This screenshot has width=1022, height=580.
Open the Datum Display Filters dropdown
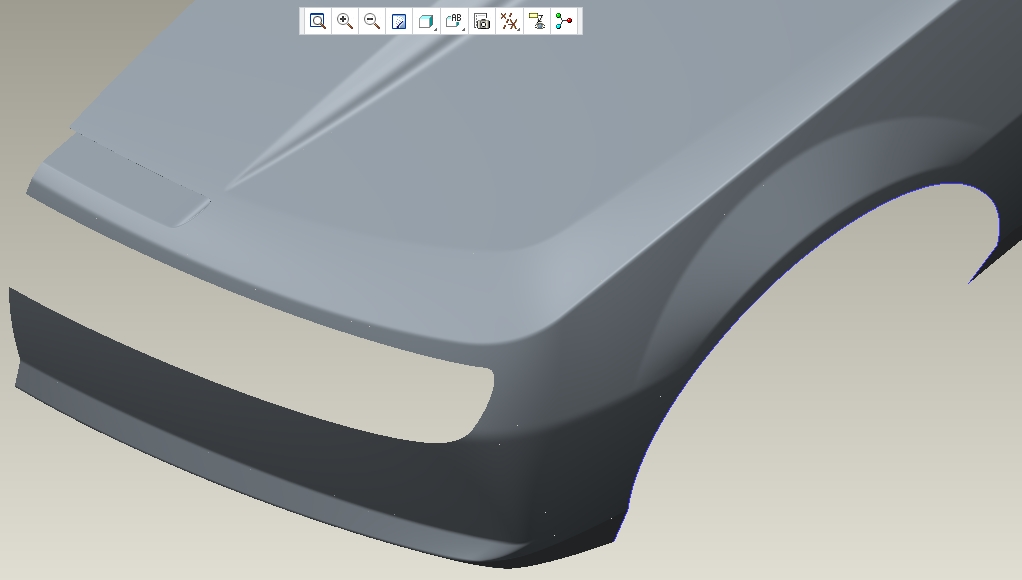[x=509, y=22]
